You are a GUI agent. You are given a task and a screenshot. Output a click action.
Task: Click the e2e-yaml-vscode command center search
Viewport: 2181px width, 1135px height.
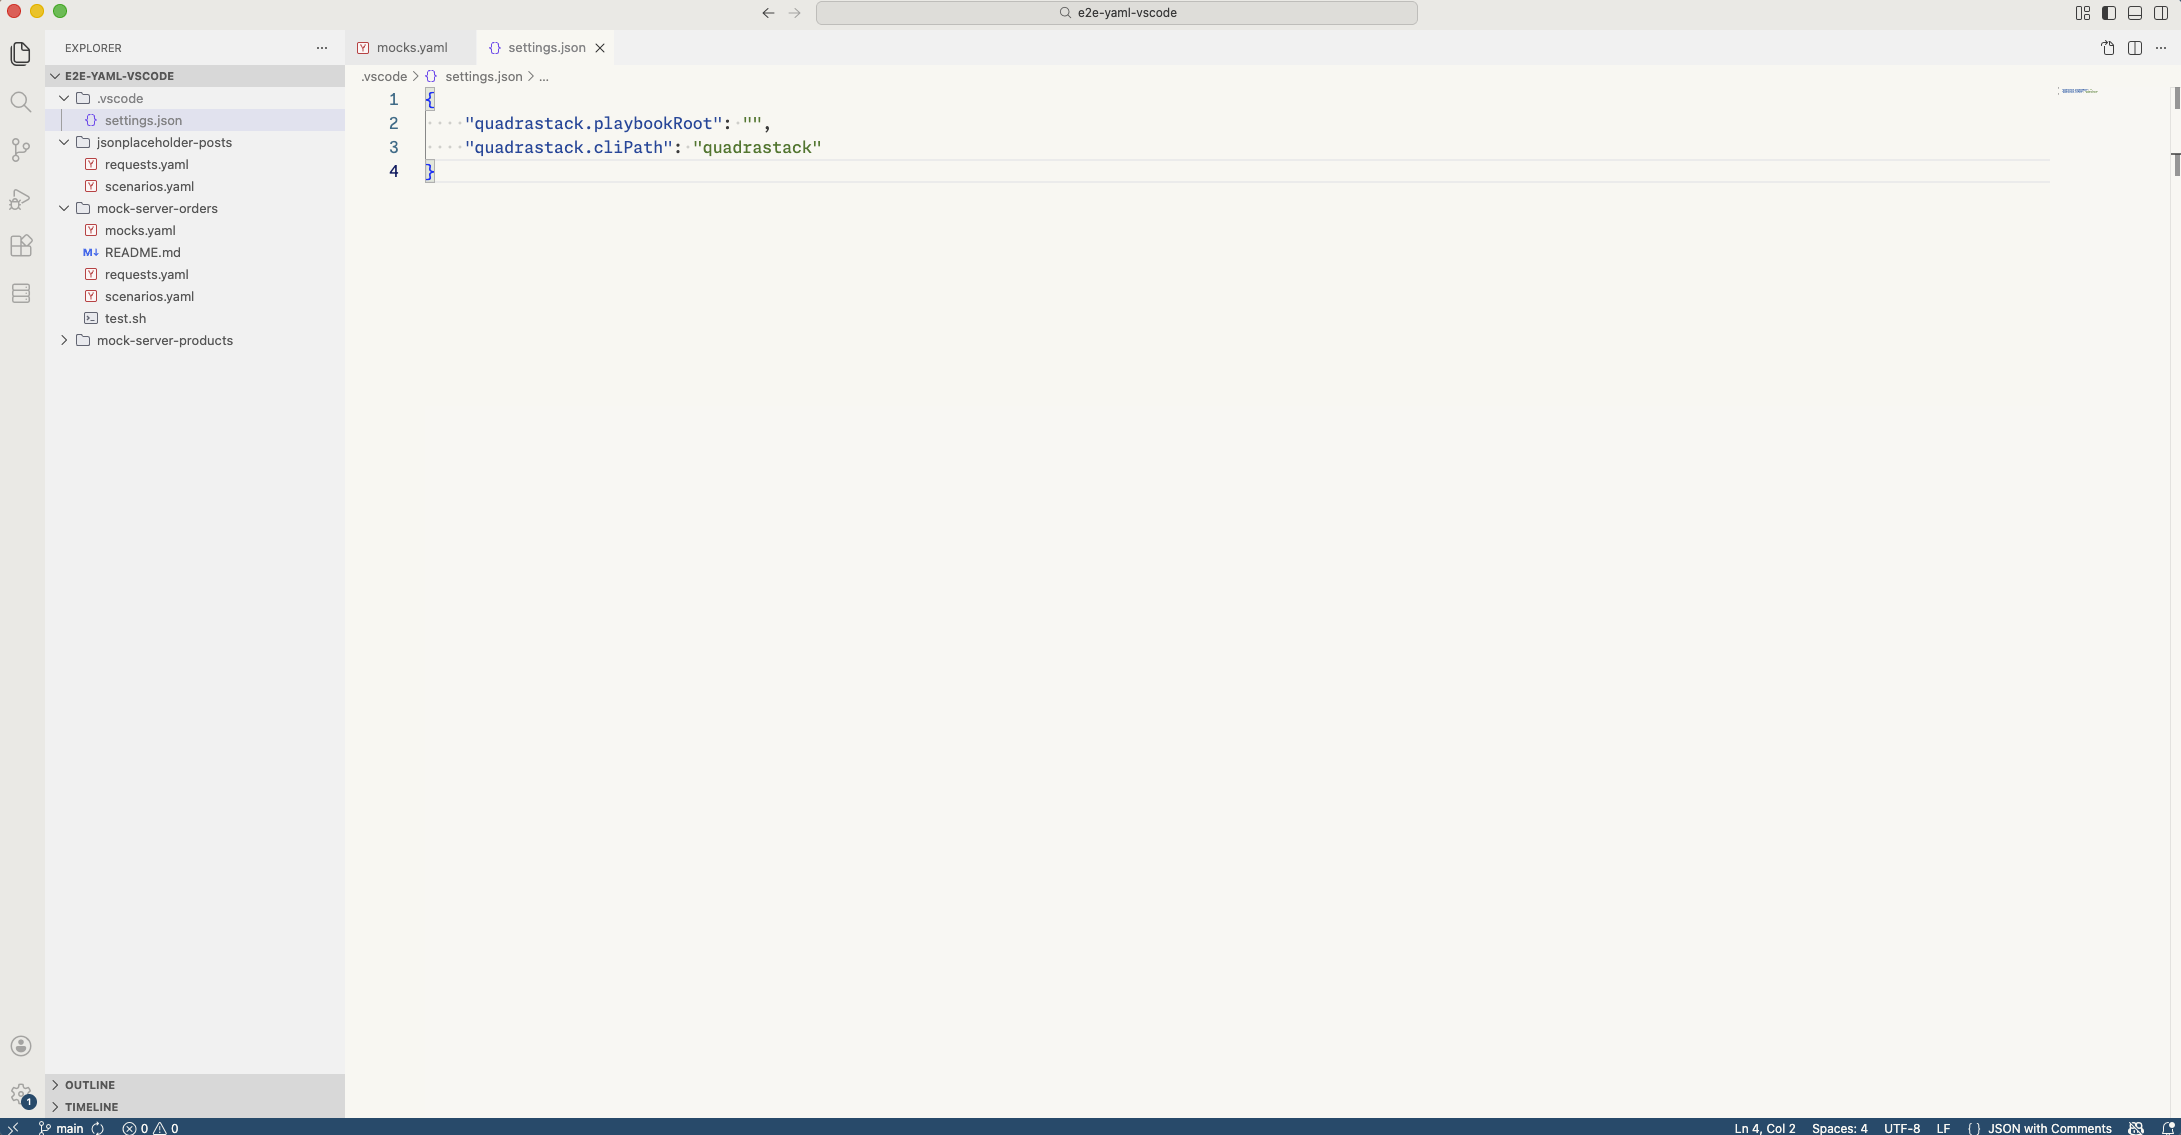point(1116,13)
